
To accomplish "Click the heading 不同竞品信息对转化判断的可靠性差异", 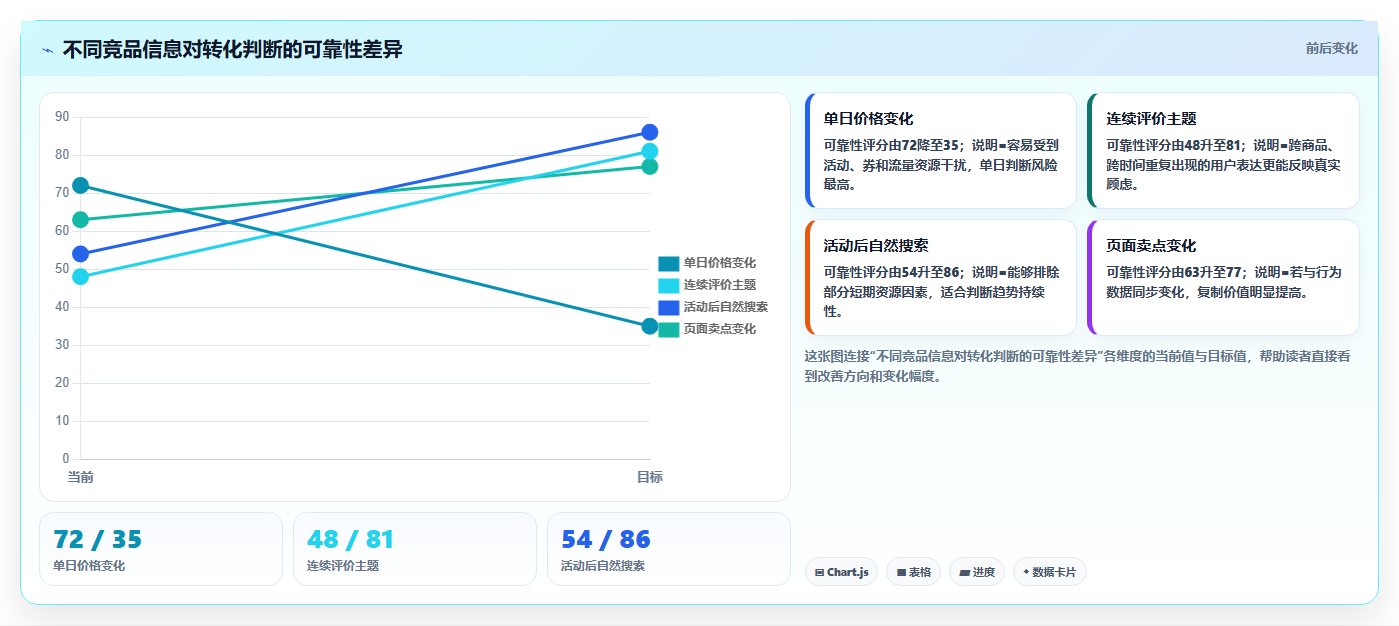I will point(233,49).
